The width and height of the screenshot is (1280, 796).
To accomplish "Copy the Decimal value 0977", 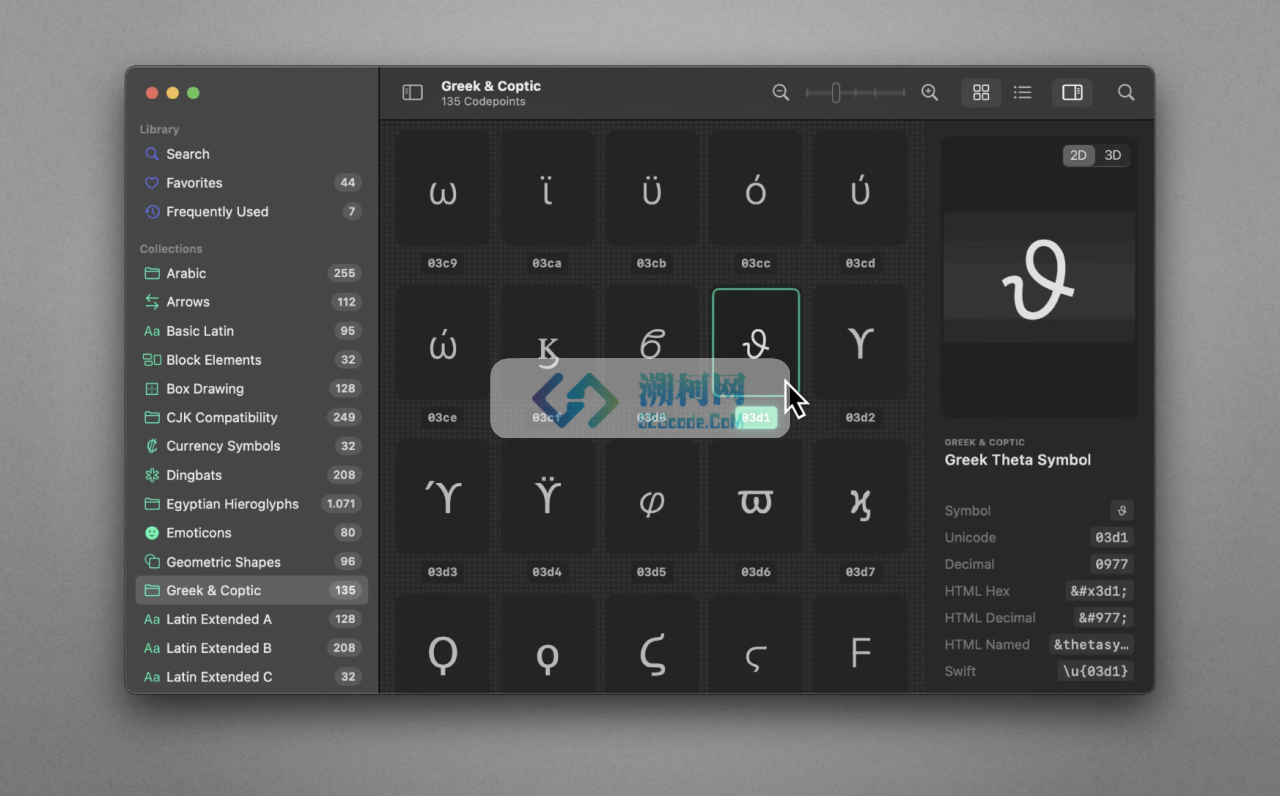I will (1112, 564).
